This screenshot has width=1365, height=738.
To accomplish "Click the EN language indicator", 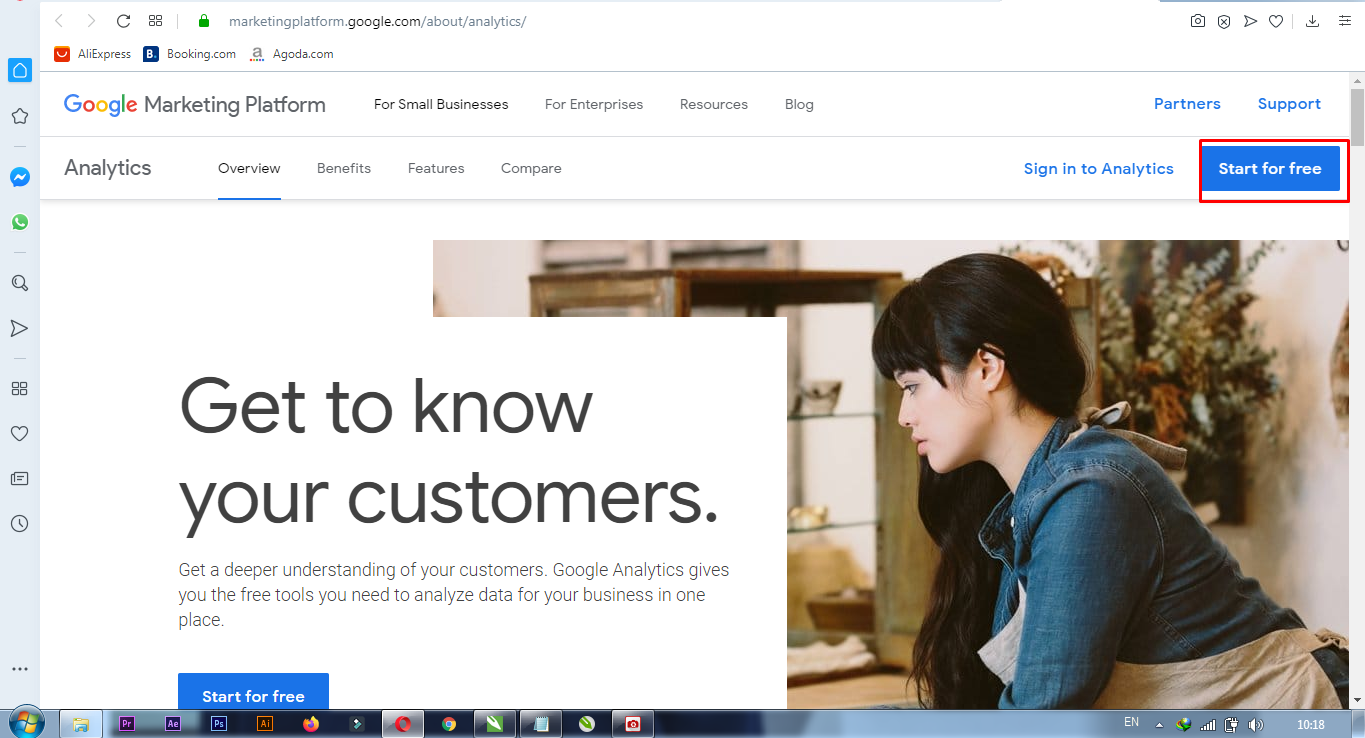I will [1131, 722].
